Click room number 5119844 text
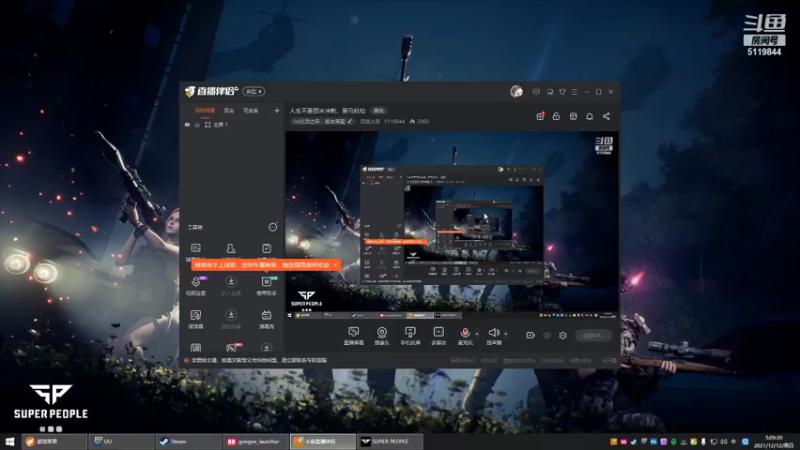Screen dimensions: 800x450 tap(394, 121)
